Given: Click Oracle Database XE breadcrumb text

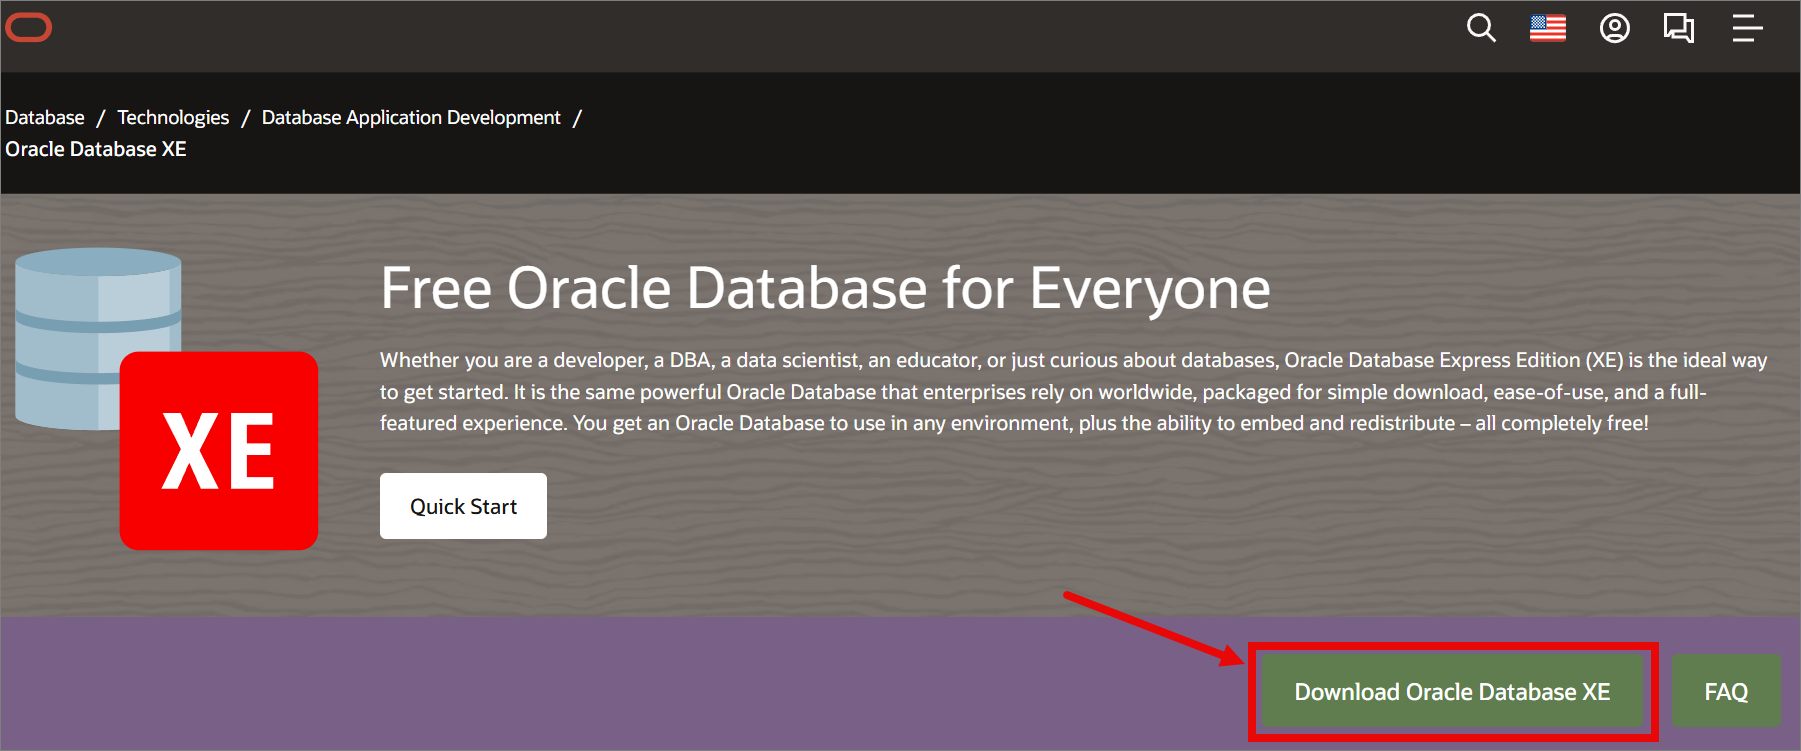Looking at the screenshot, I should click(x=96, y=149).
